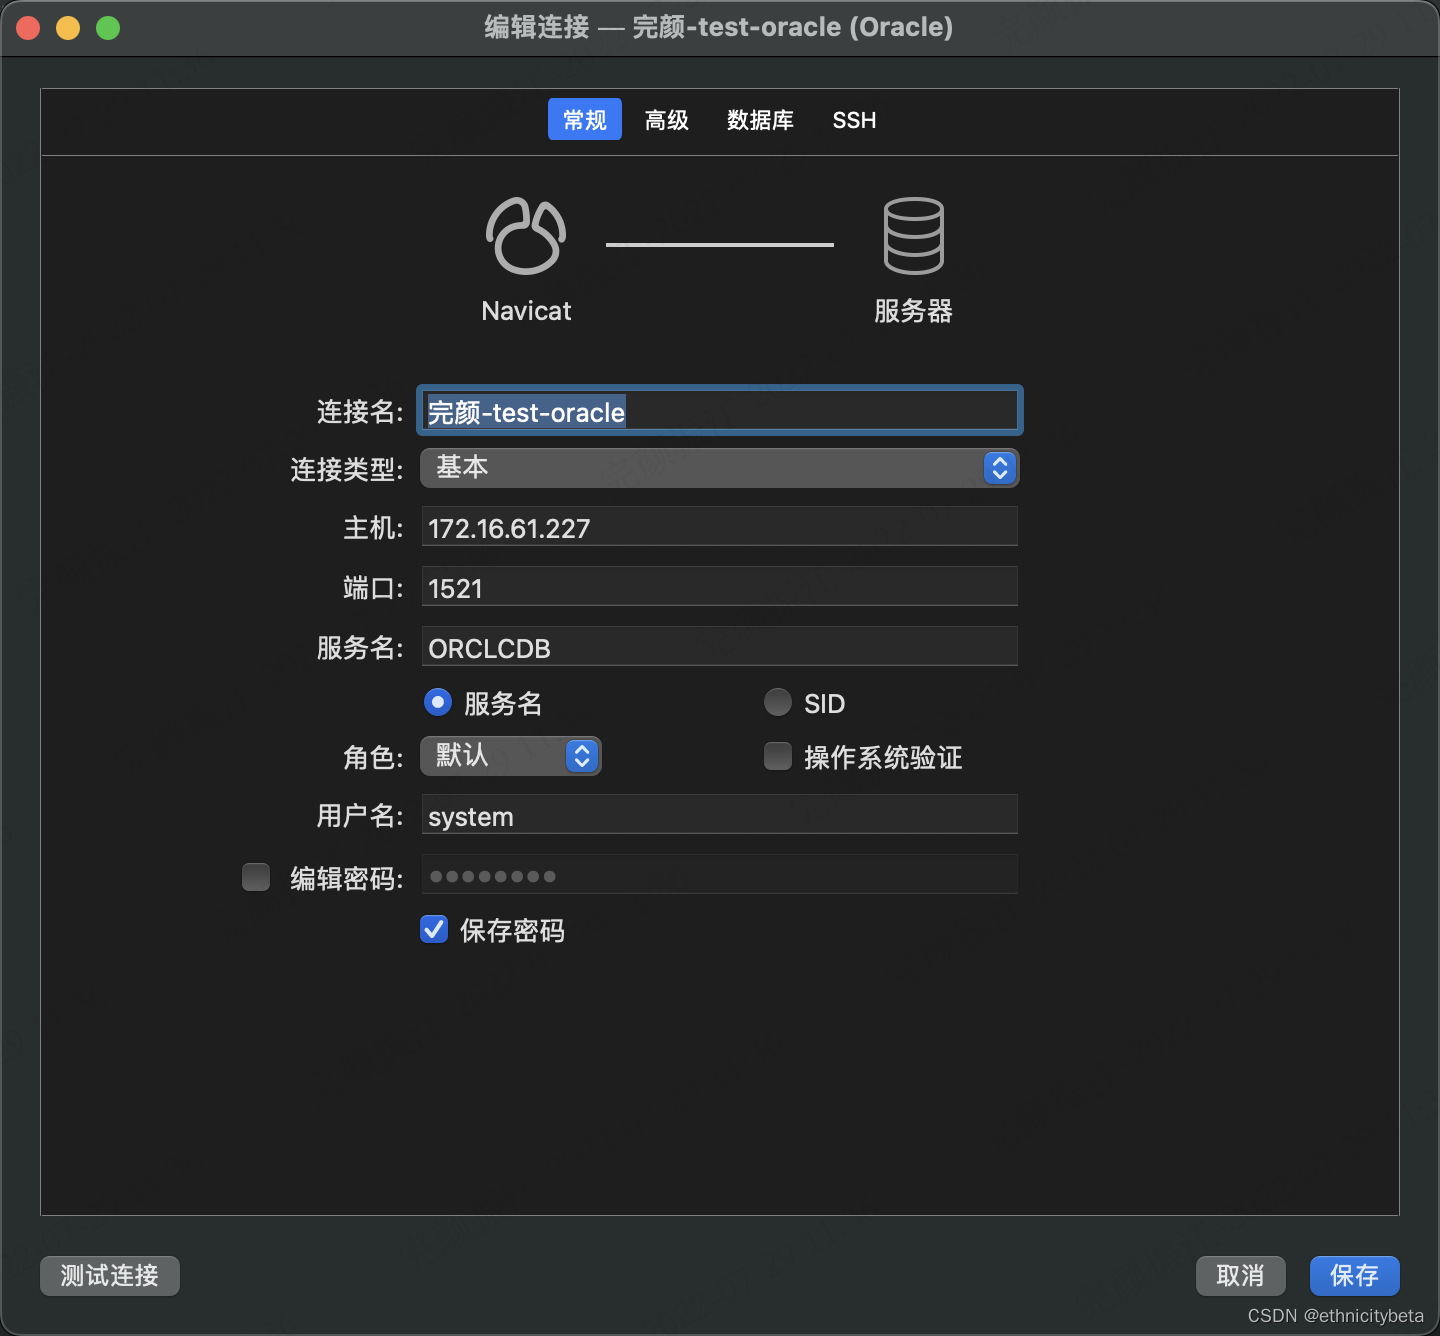The image size is (1440, 1336).
Task: Enable 操作系统验证 checkbox
Action: [778, 756]
